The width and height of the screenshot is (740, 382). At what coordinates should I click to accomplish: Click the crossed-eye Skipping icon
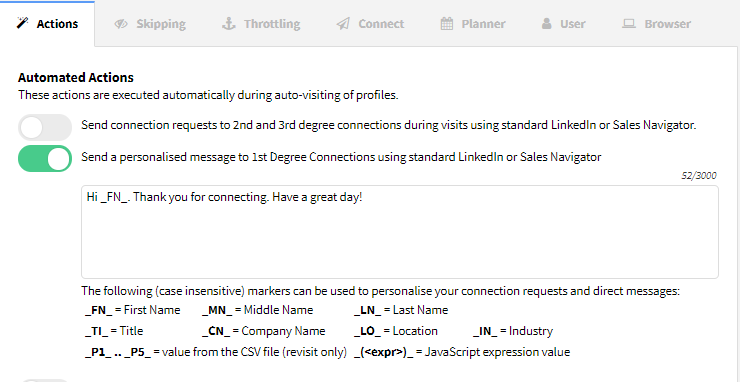tap(121, 24)
